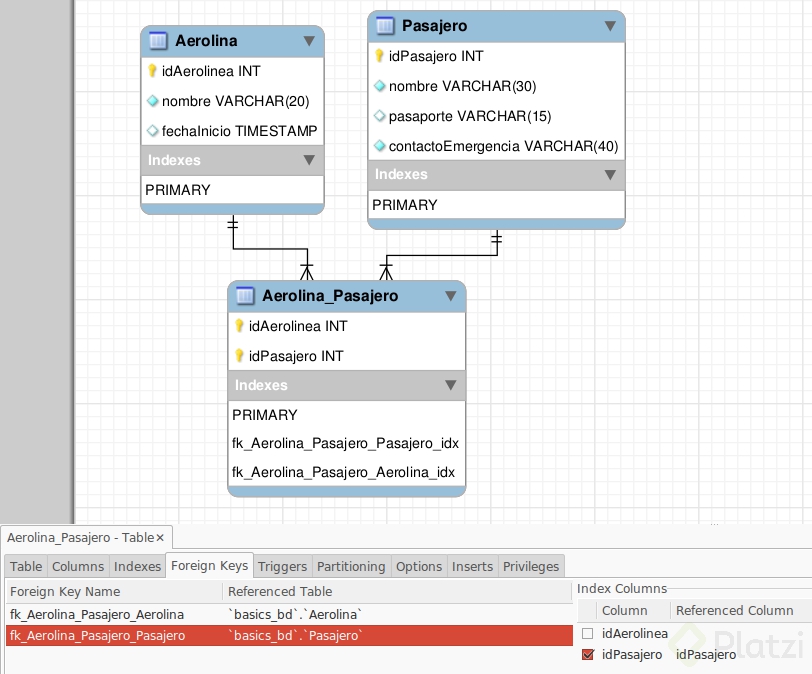Click the key icon beside idPasajero in Pasajero
This screenshot has height=674, width=812.
380,56
